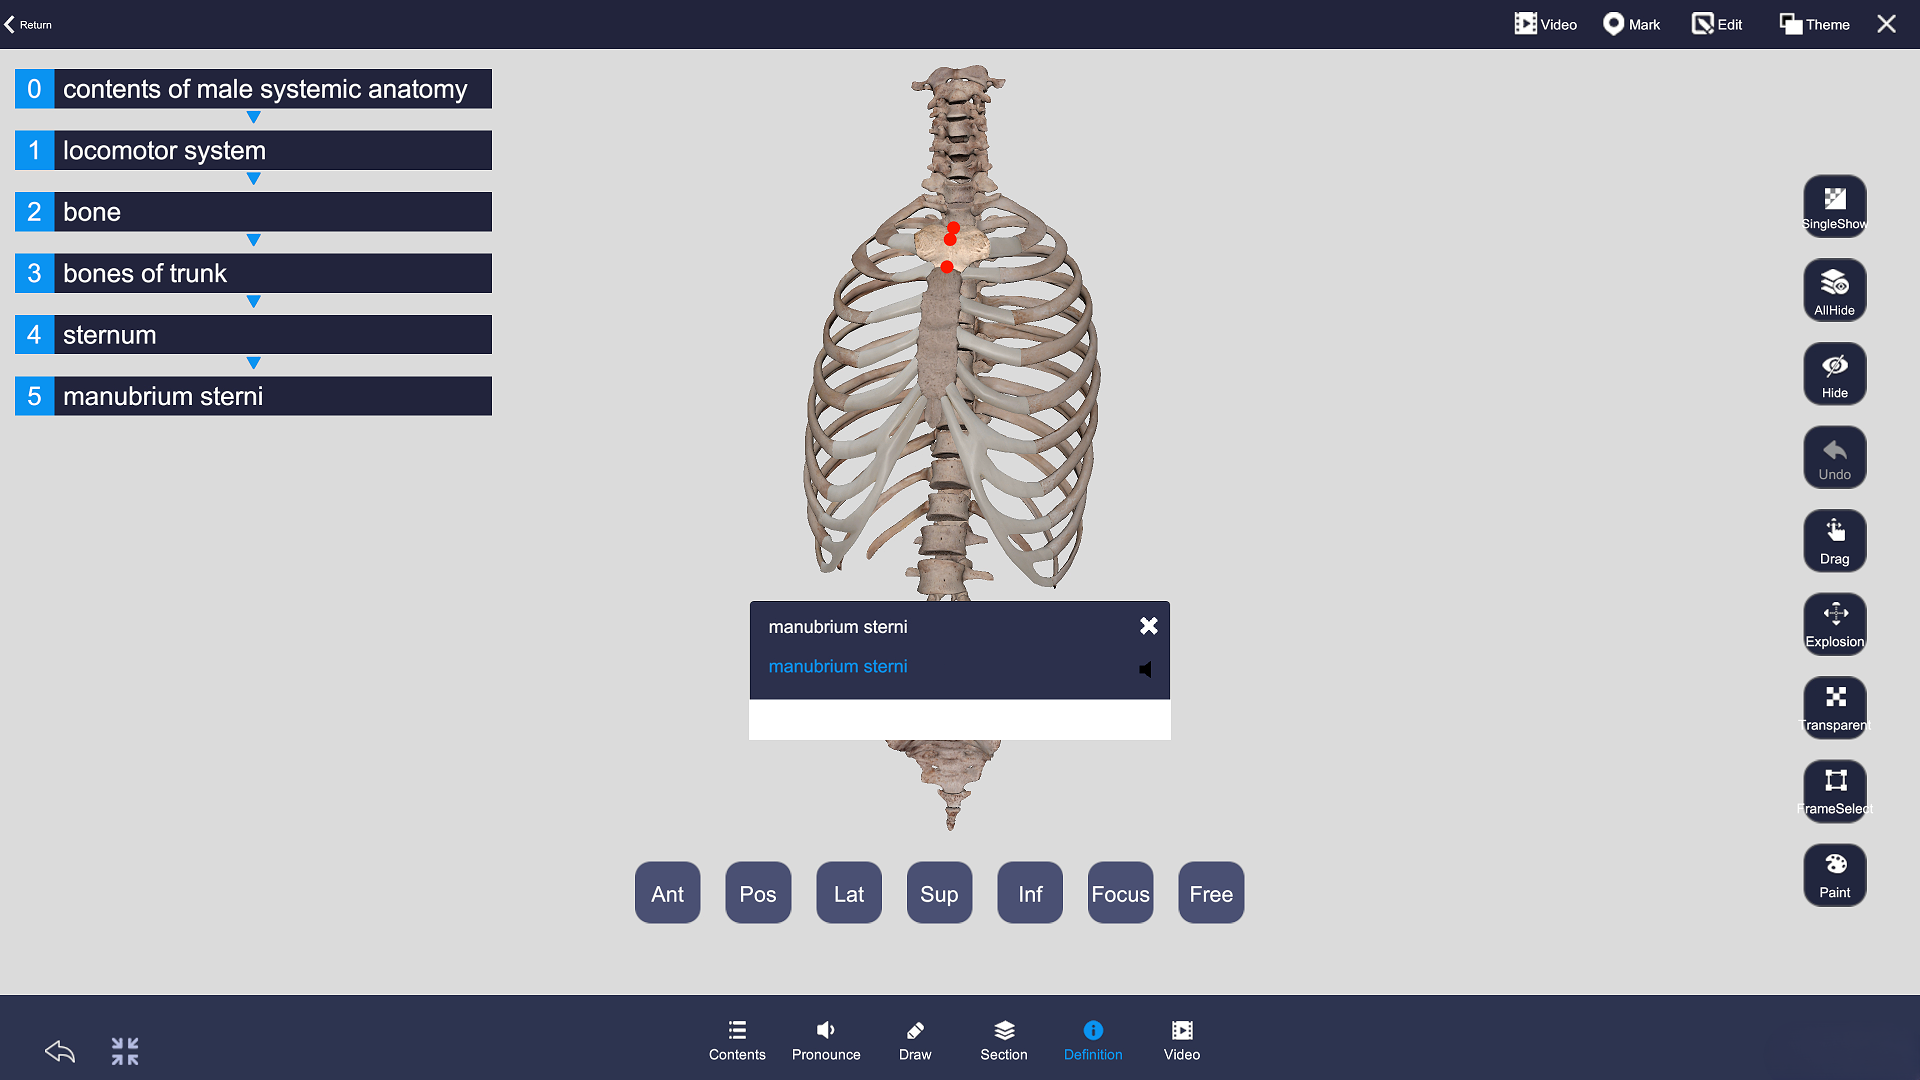Enable the FrameSelect tool
Image resolution: width=1920 pixels, height=1080 pixels.
[x=1834, y=791]
